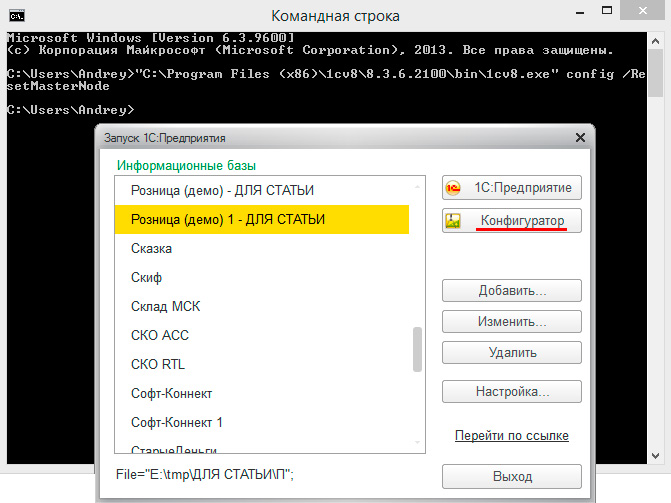Select the СтарыеДеньги infobase at list bottom
Screen dimensions: 671x503
(x=262, y=447)
